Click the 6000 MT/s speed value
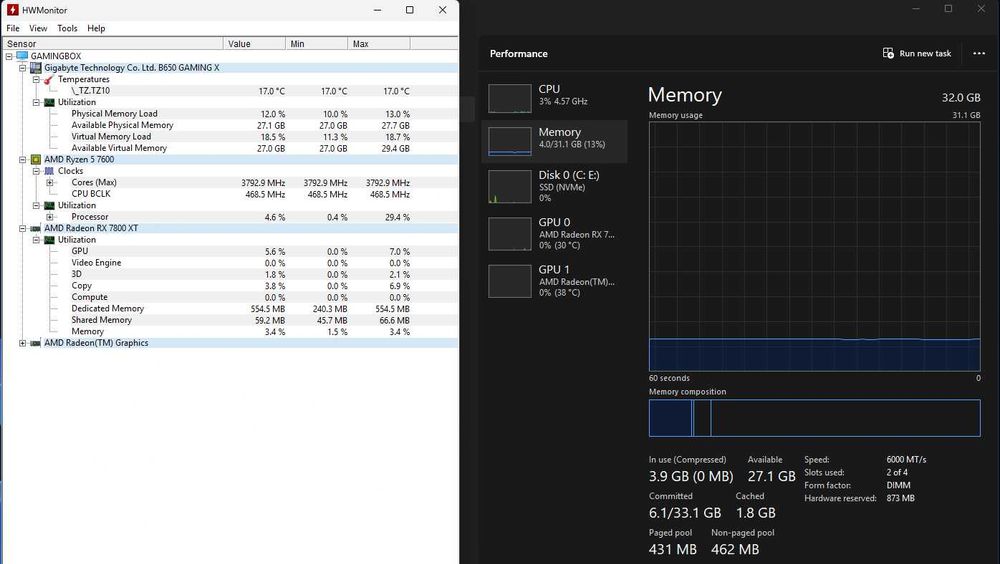This screenshot has width=1000, height=564. coord(906,459)
